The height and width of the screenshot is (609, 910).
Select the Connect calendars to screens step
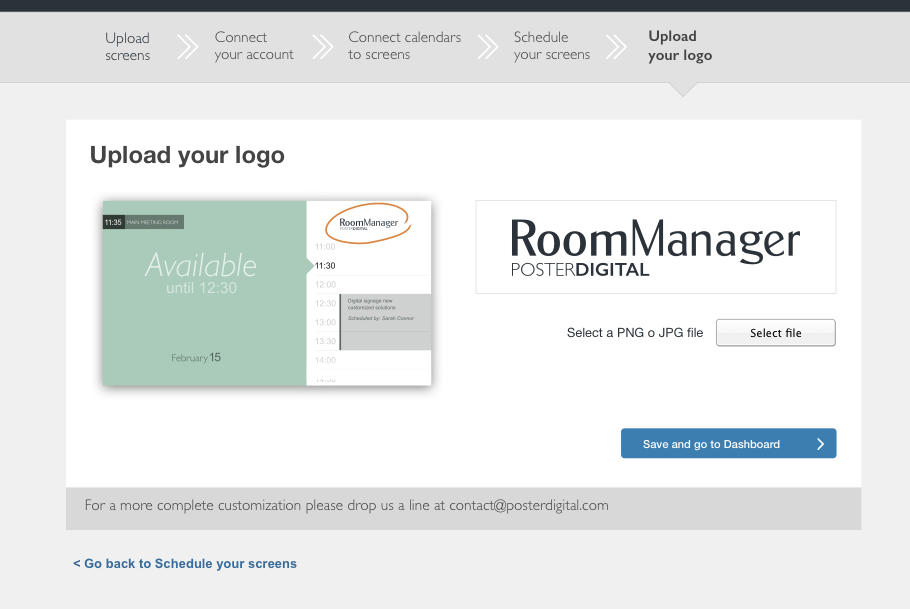click(x=405, y=46)
